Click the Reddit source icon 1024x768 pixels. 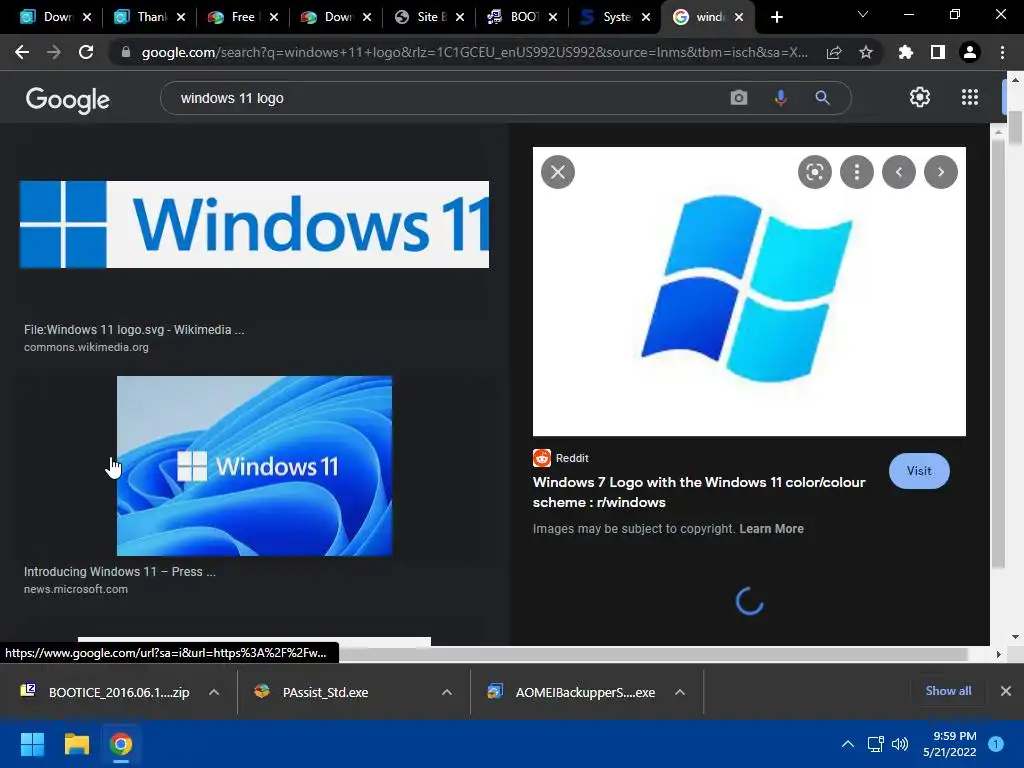point(541,458)
